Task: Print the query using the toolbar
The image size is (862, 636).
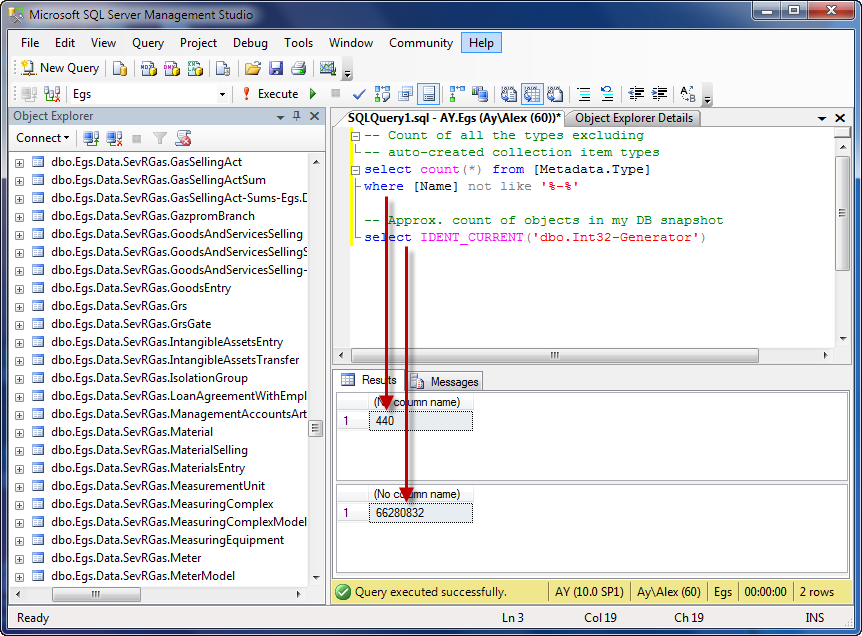Action: click(297, 70)
